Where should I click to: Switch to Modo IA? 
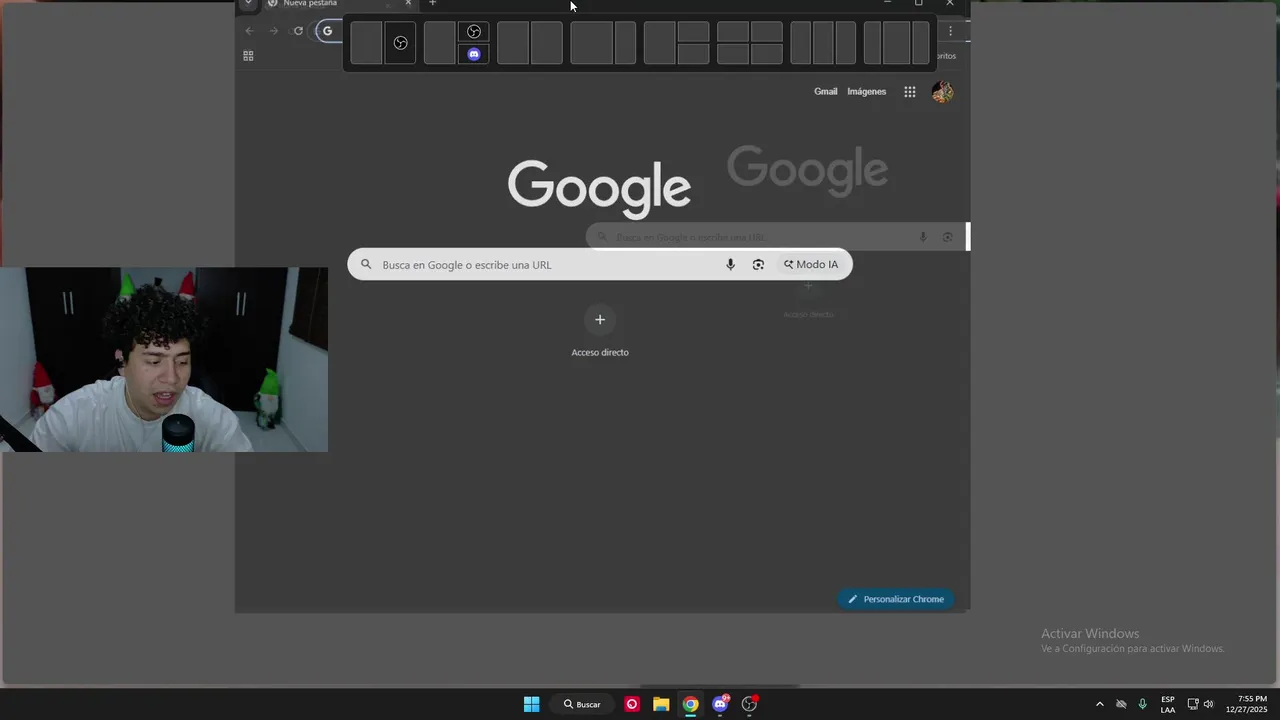[x=811, y=265]
